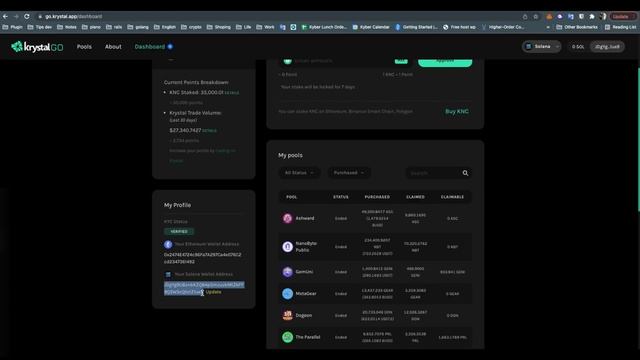The height and width of the screenshot is (360, 640).
Task: Click the Dogeon pool icon
Action: click(287, 315)
